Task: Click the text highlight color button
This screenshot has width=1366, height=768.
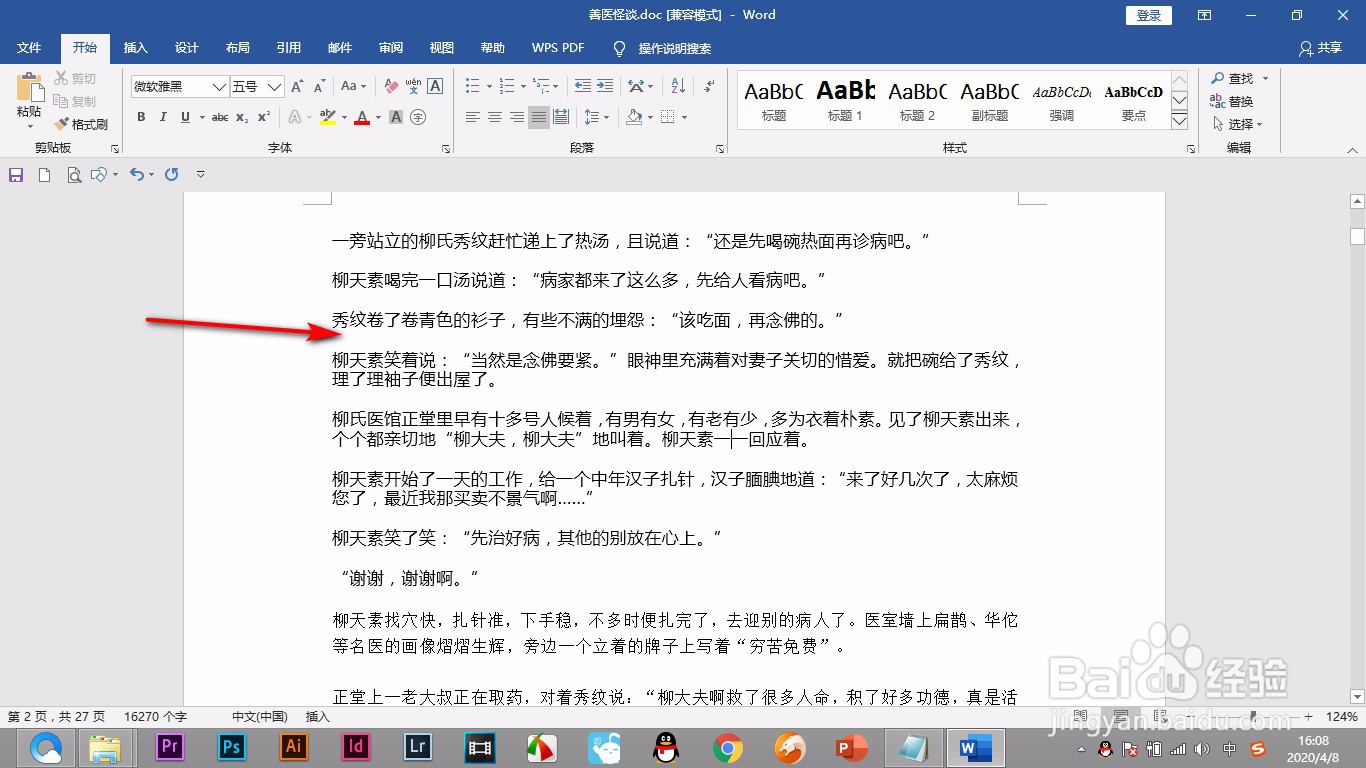Action: (327, 117)
